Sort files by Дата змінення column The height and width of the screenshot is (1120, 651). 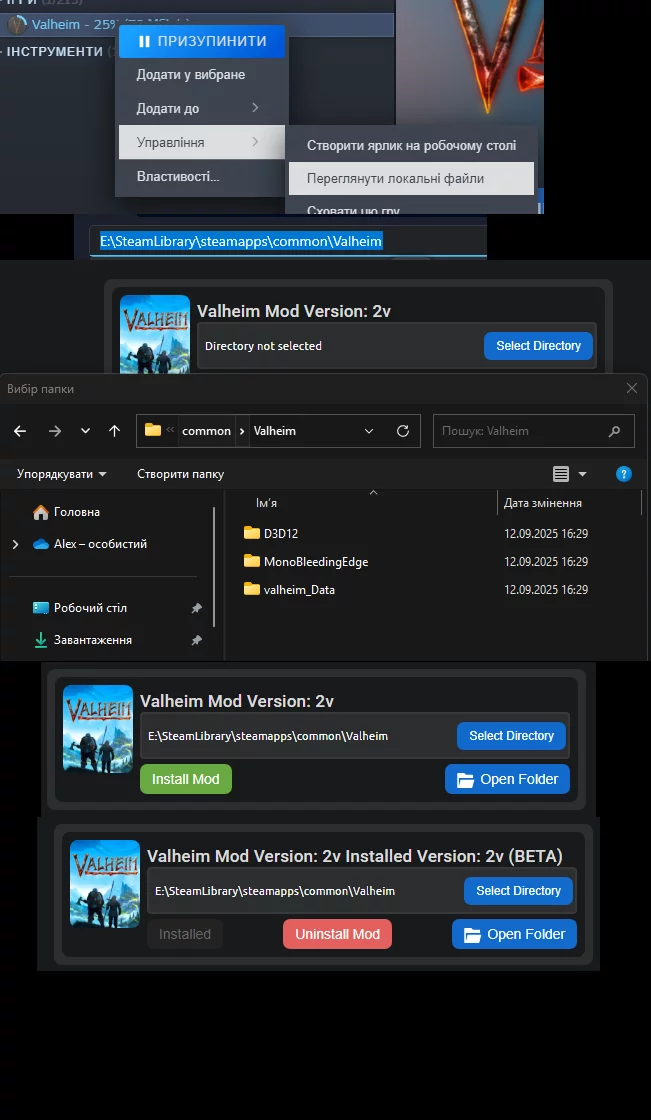543,503
